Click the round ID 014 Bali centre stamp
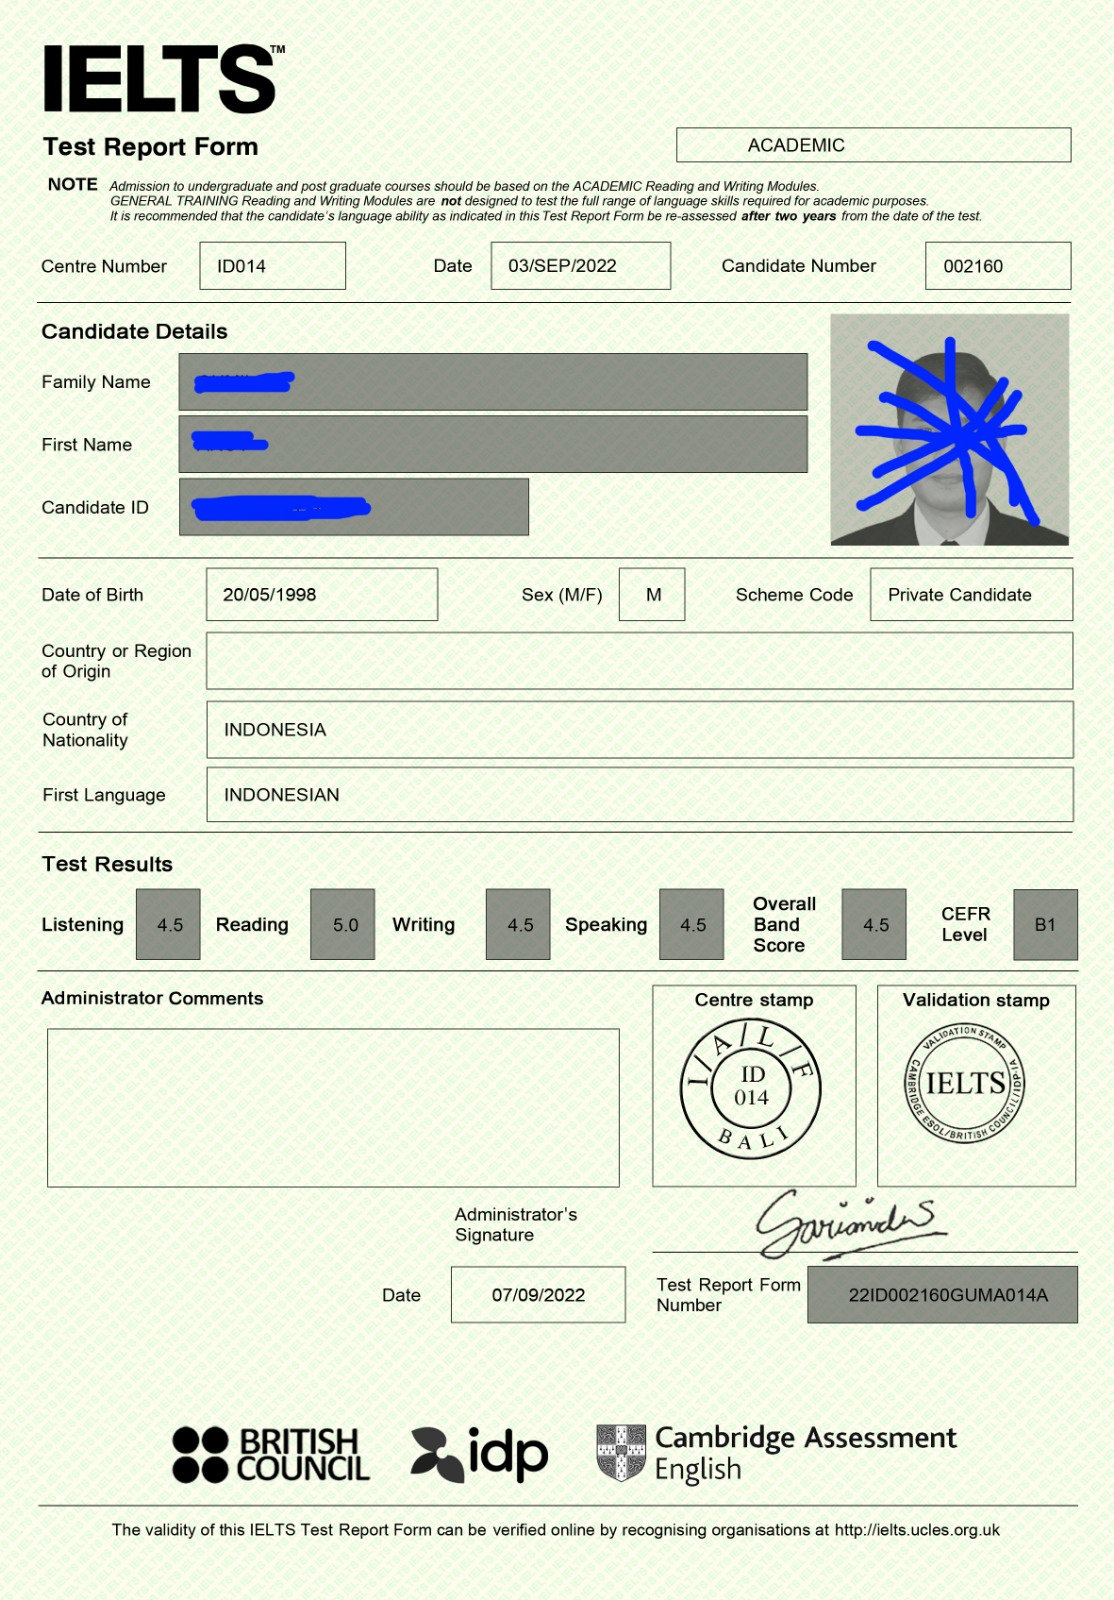This screenshot has width=1114, height=1600. pyautogui.click(x=750, y=1088)
